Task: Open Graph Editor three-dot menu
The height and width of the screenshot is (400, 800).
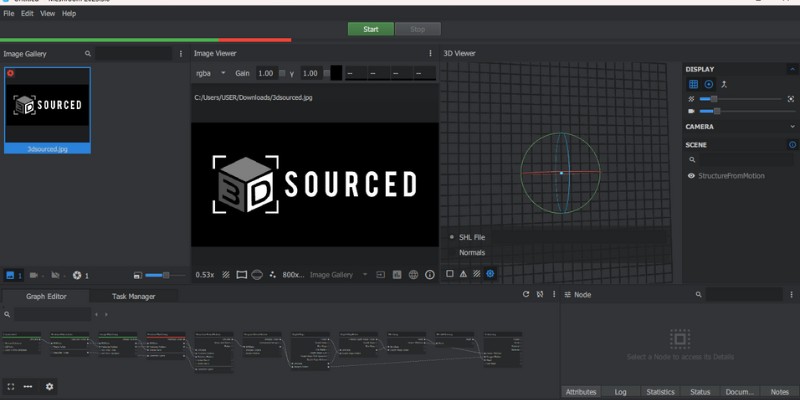Action: (x=553, y=294)
